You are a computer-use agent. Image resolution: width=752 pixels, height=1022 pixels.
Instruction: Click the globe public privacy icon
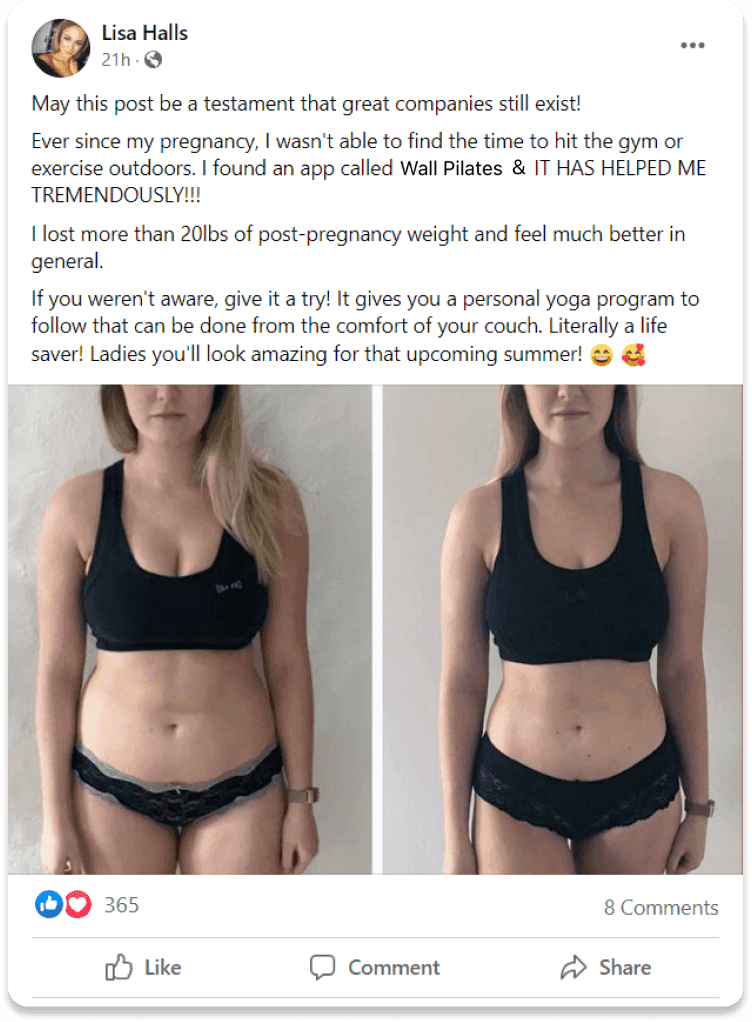tap(153, 60)
